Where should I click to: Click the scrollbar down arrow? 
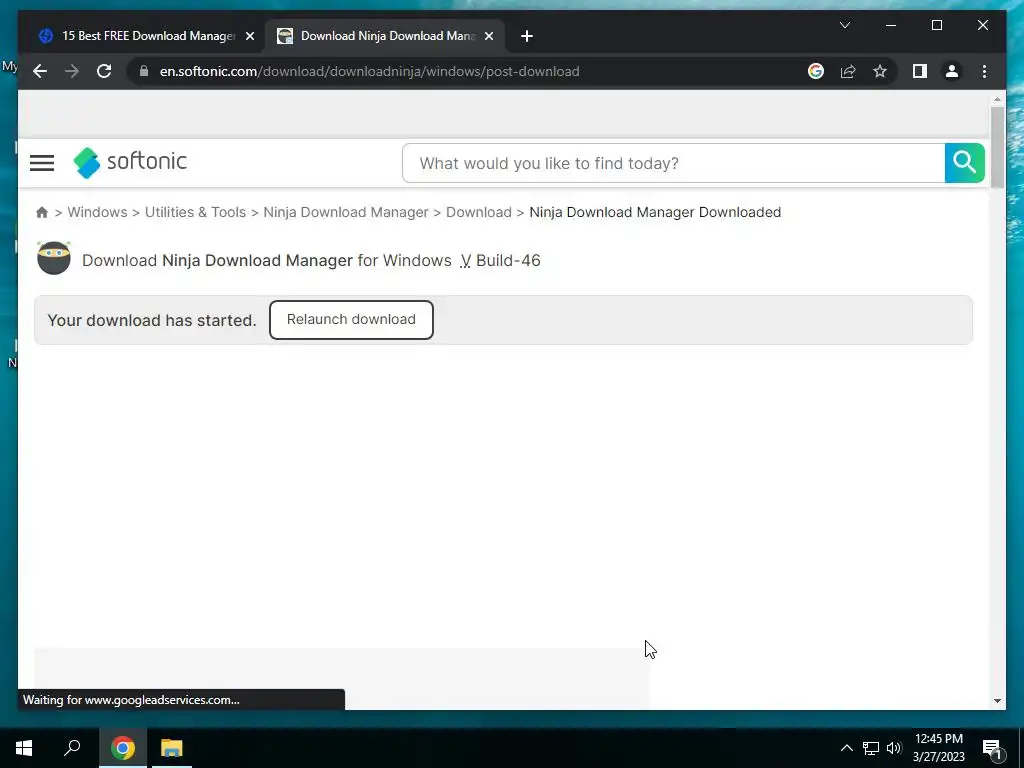click(x=997, y=701)
